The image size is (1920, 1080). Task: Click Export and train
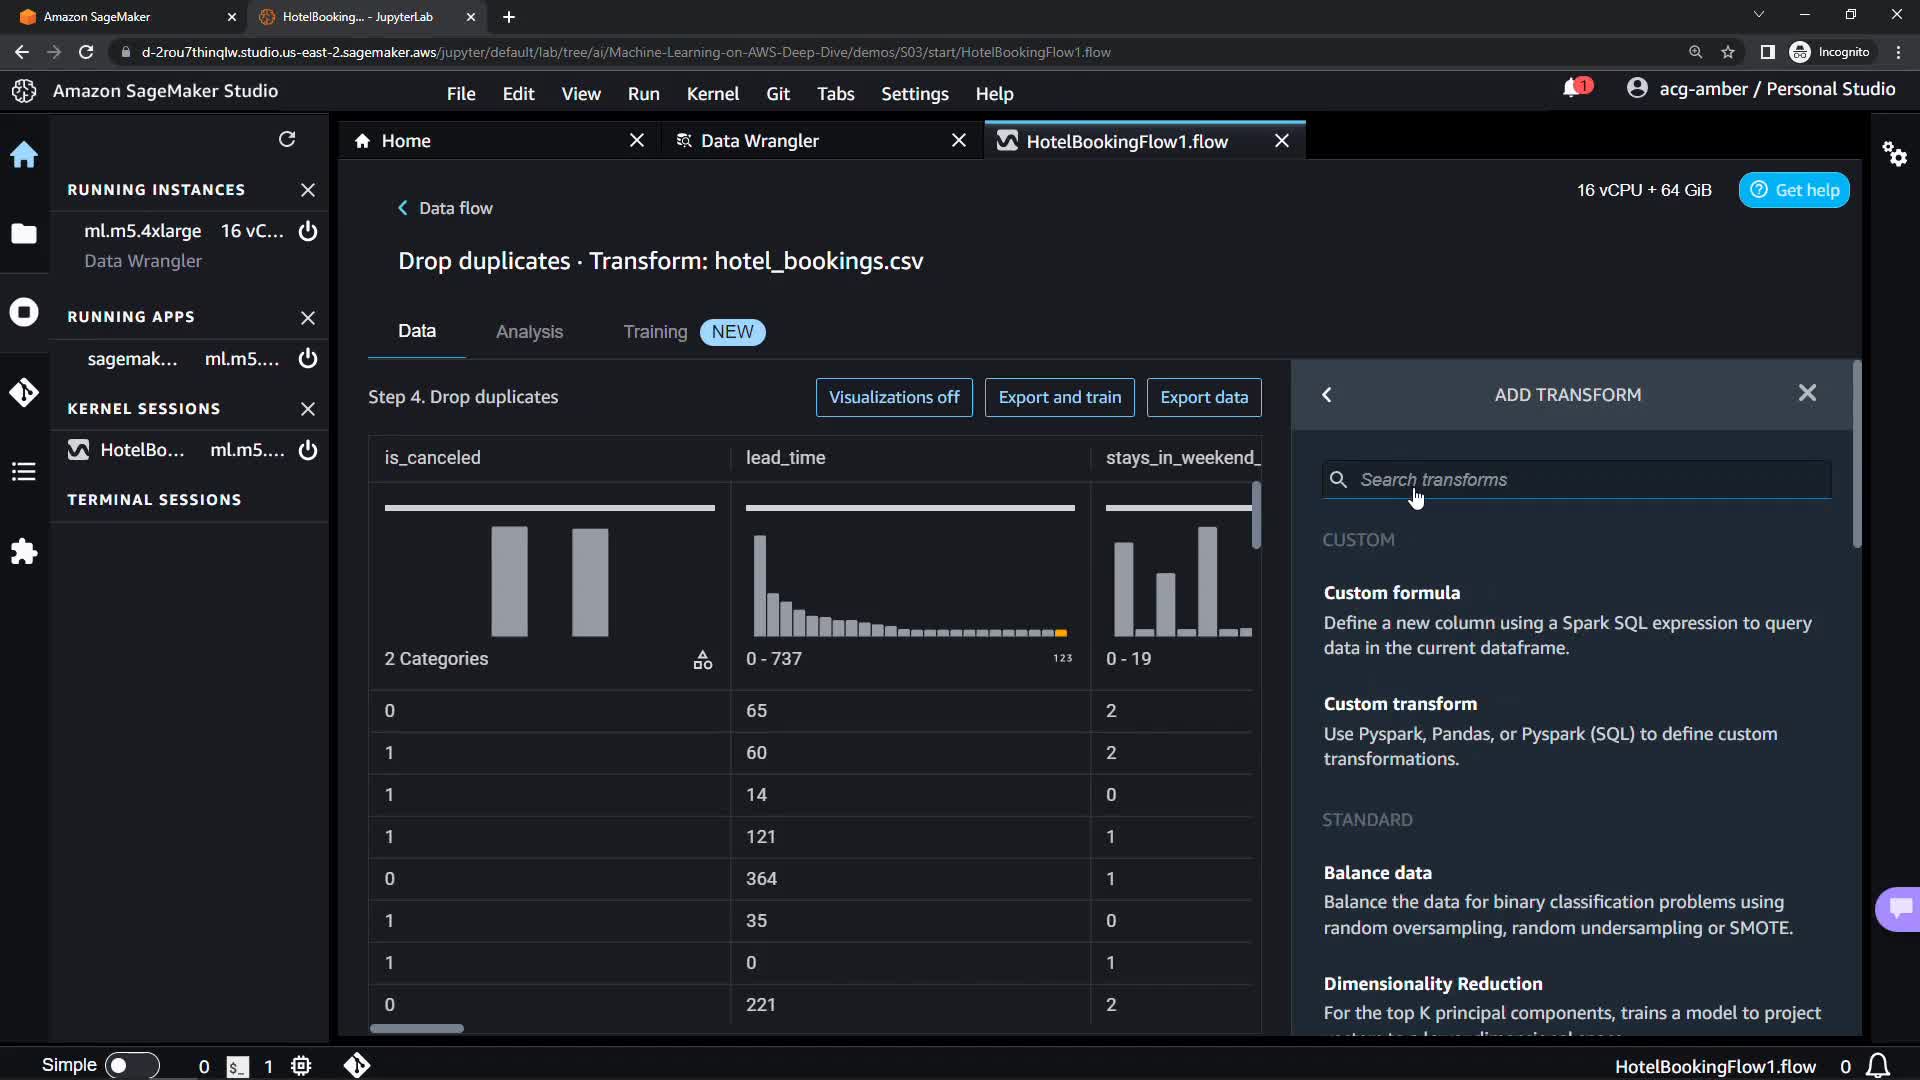1059,397
